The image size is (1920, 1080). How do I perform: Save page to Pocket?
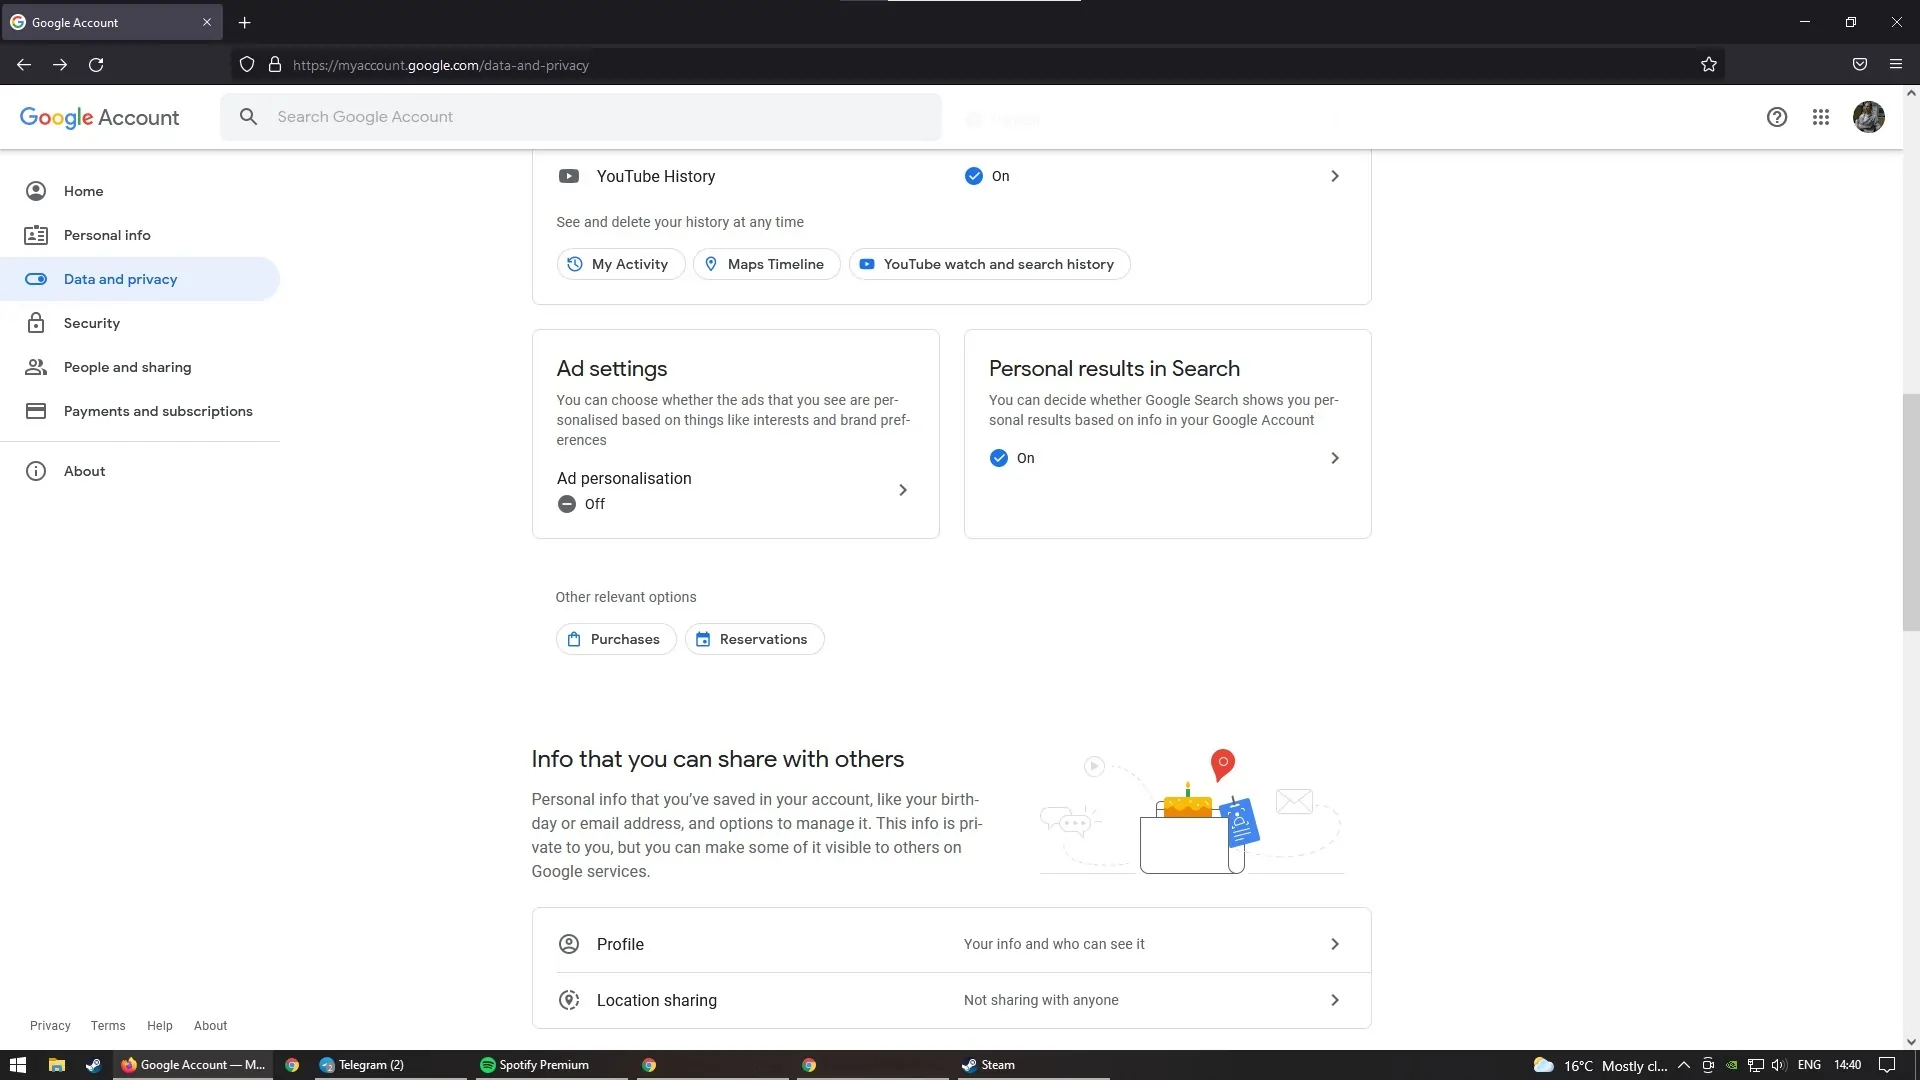click(1859, 65)
